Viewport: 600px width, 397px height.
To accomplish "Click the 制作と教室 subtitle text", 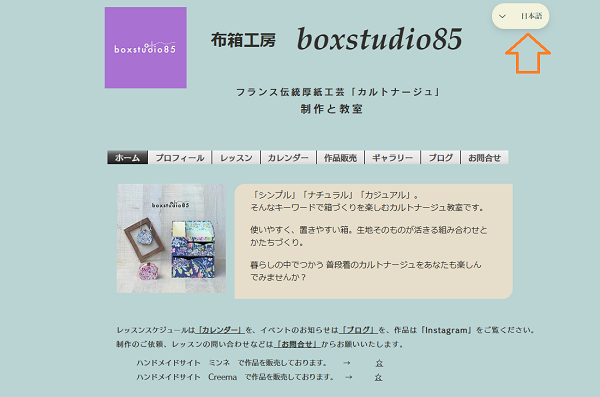I will coord(331,109).
